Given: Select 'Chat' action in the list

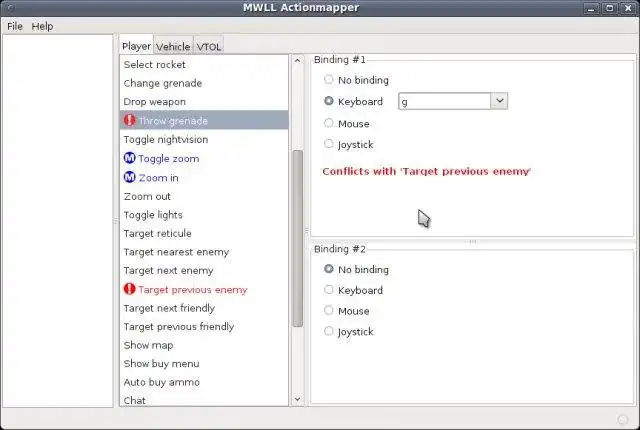Looking at the screenshot, I should tap(204, 400).
